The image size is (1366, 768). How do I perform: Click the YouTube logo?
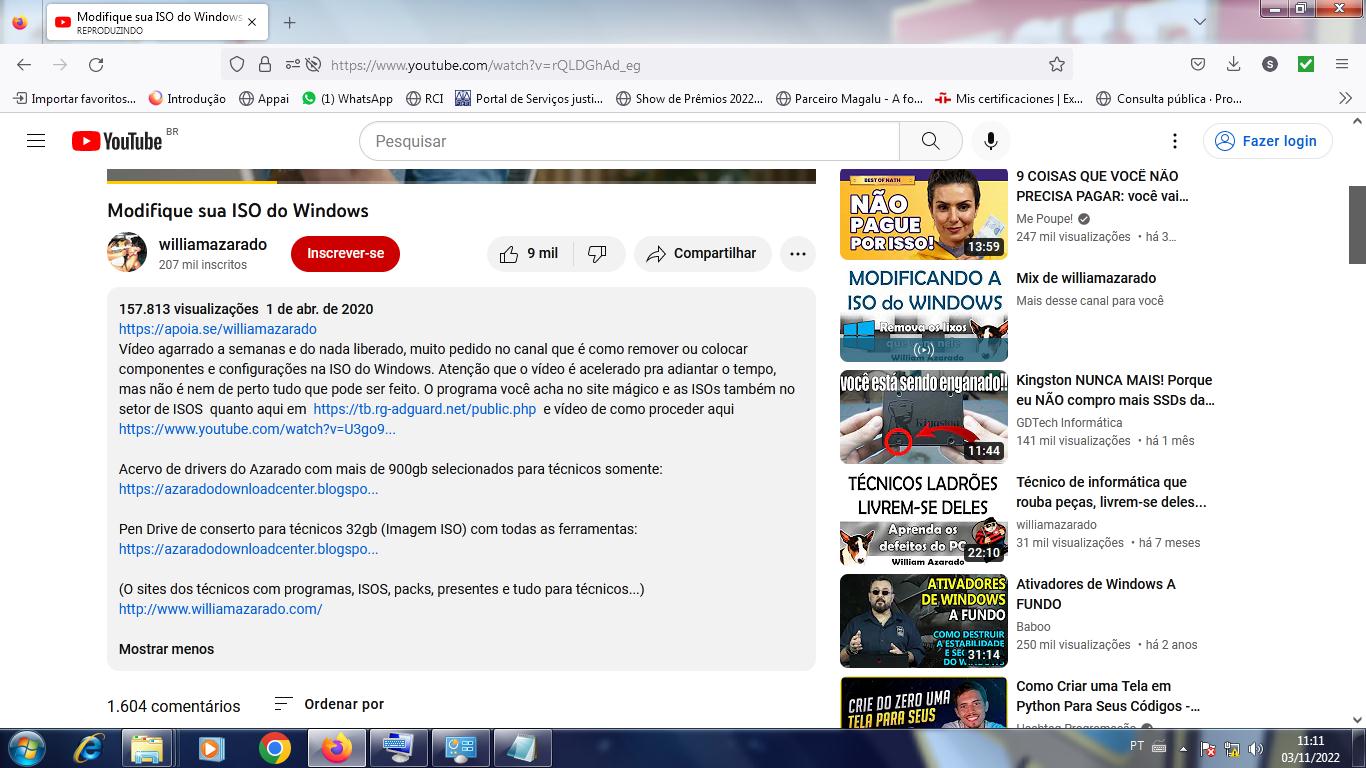coord(117,141)
